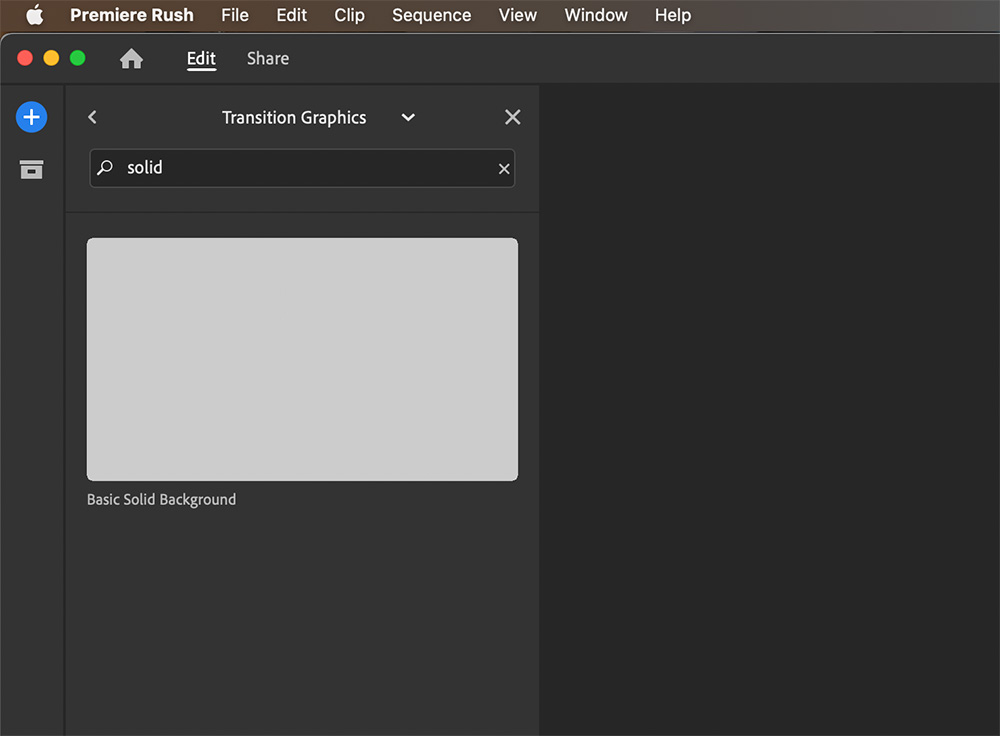Click the green full-screen window button
The width and height of the screenshot is (1000, 736).
[x=77, y=58]
